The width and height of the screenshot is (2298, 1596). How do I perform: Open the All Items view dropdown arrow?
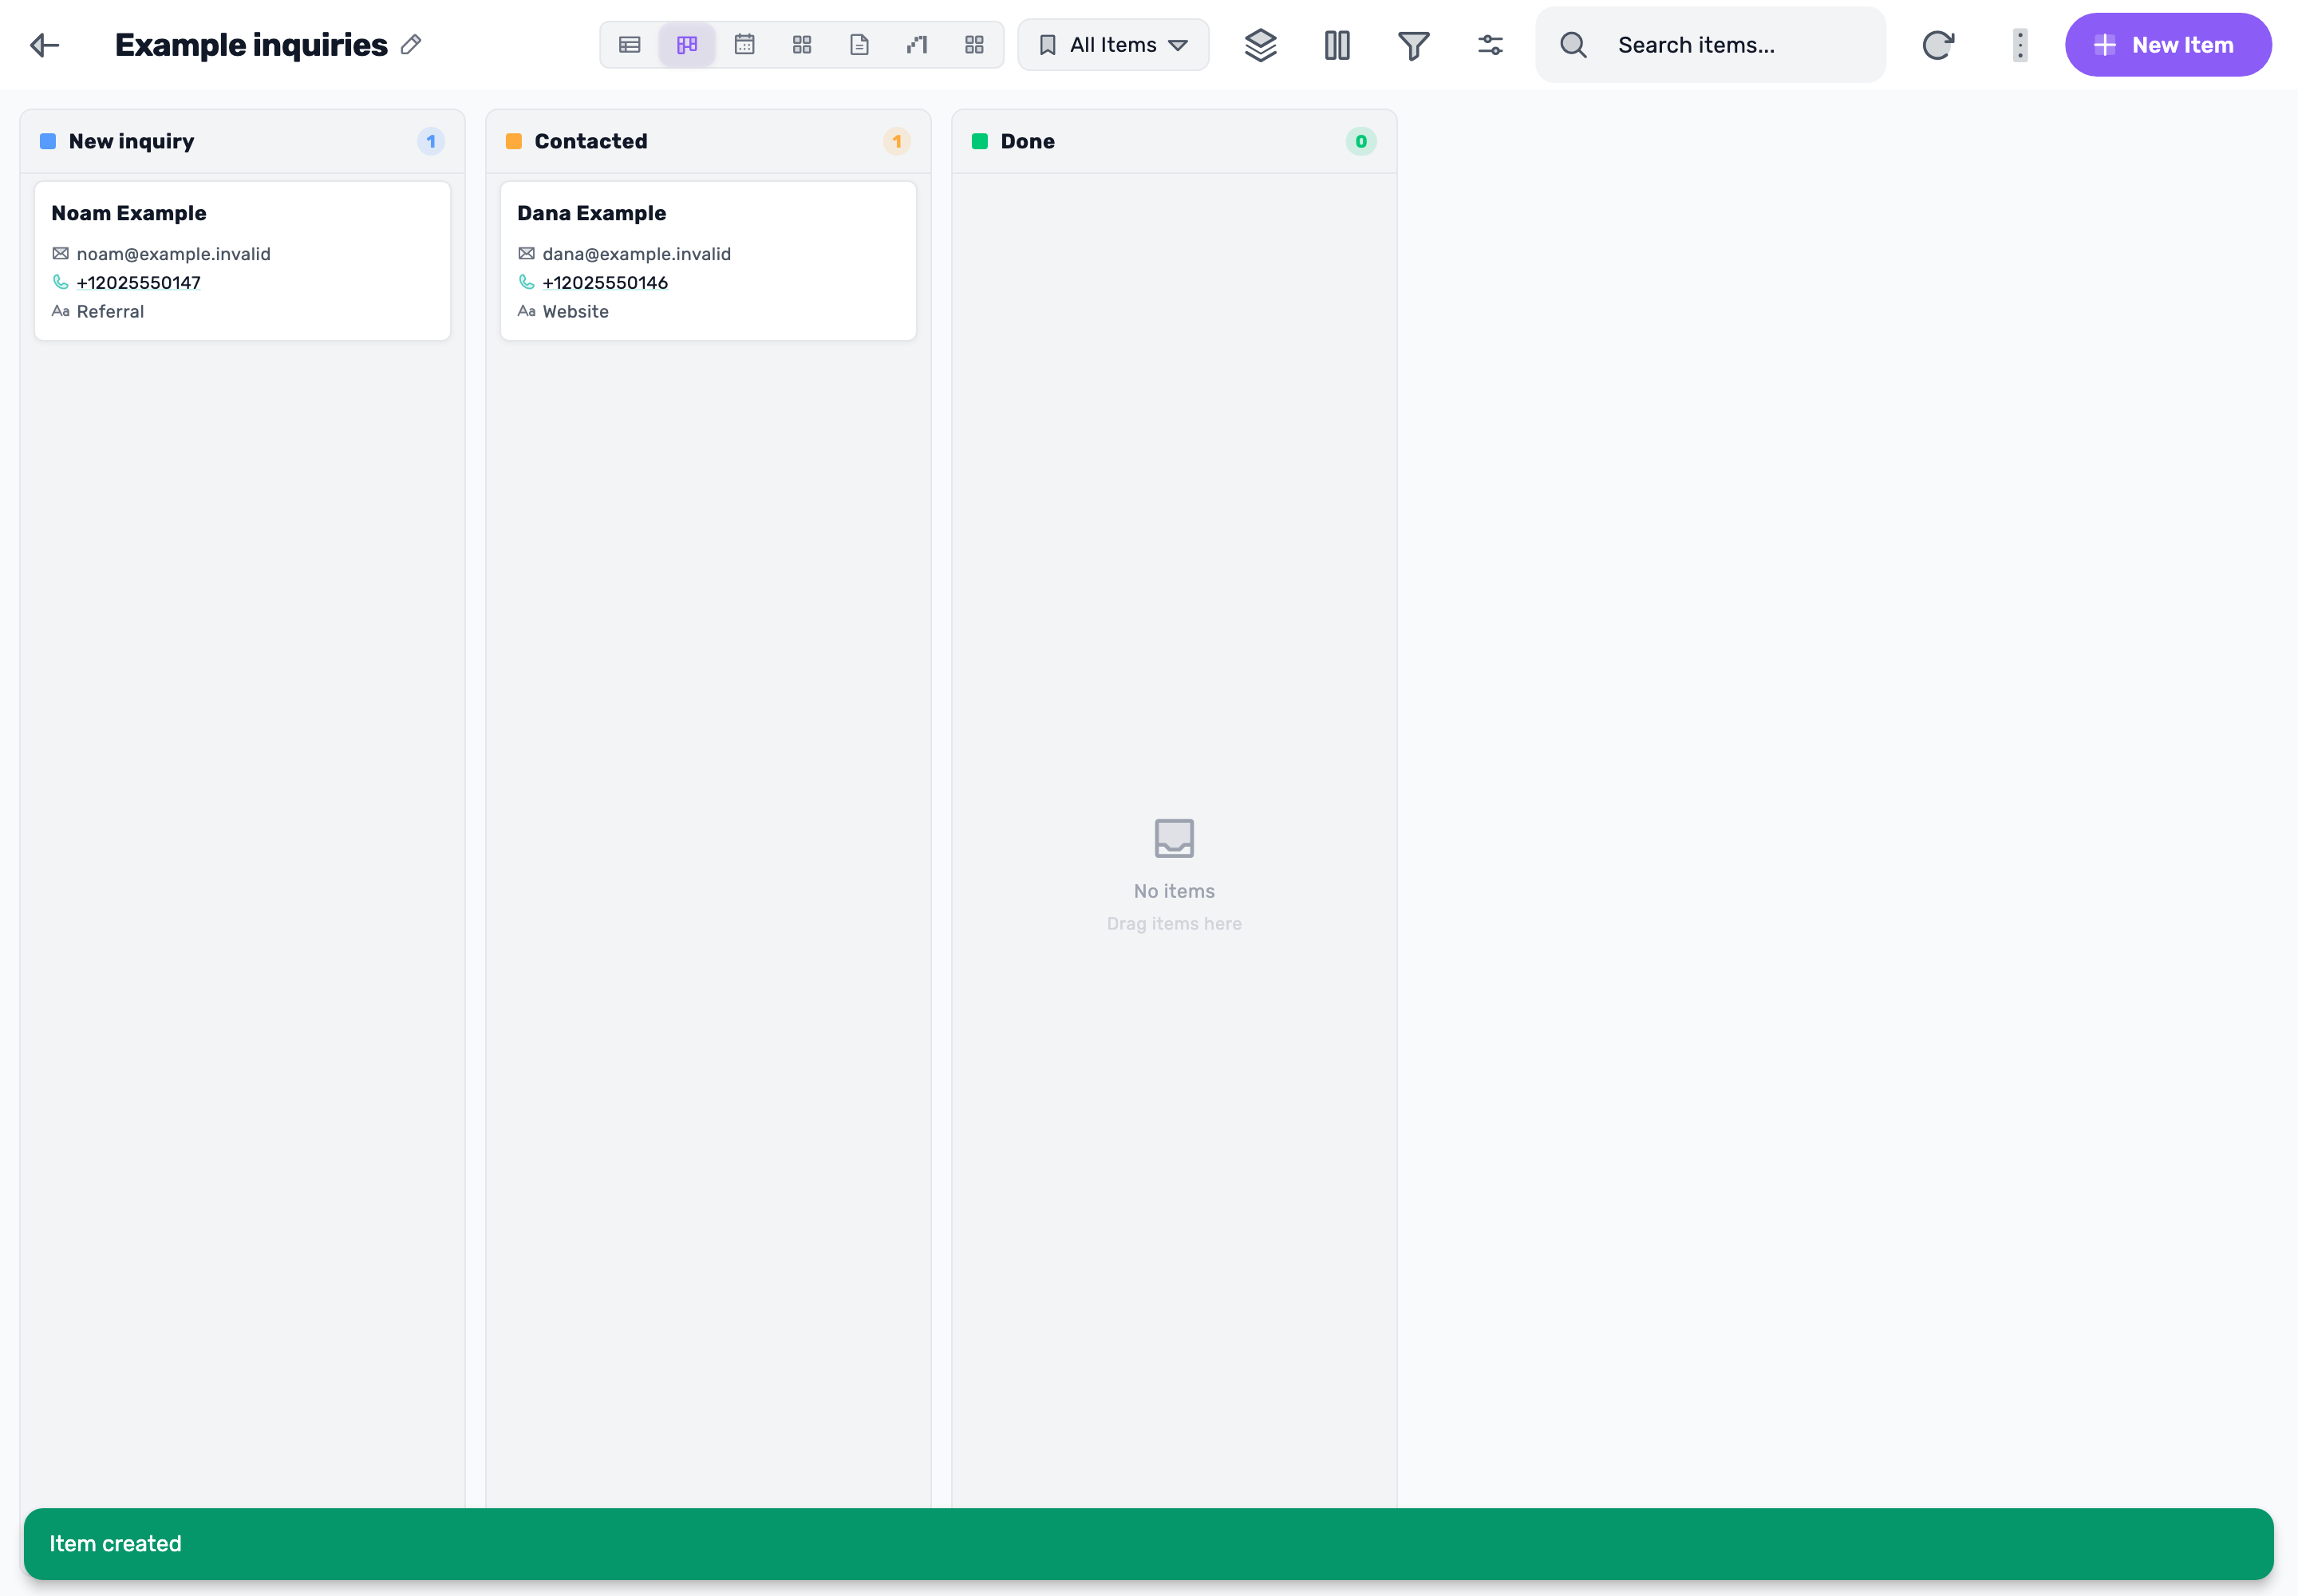(x=1178, y=45)
